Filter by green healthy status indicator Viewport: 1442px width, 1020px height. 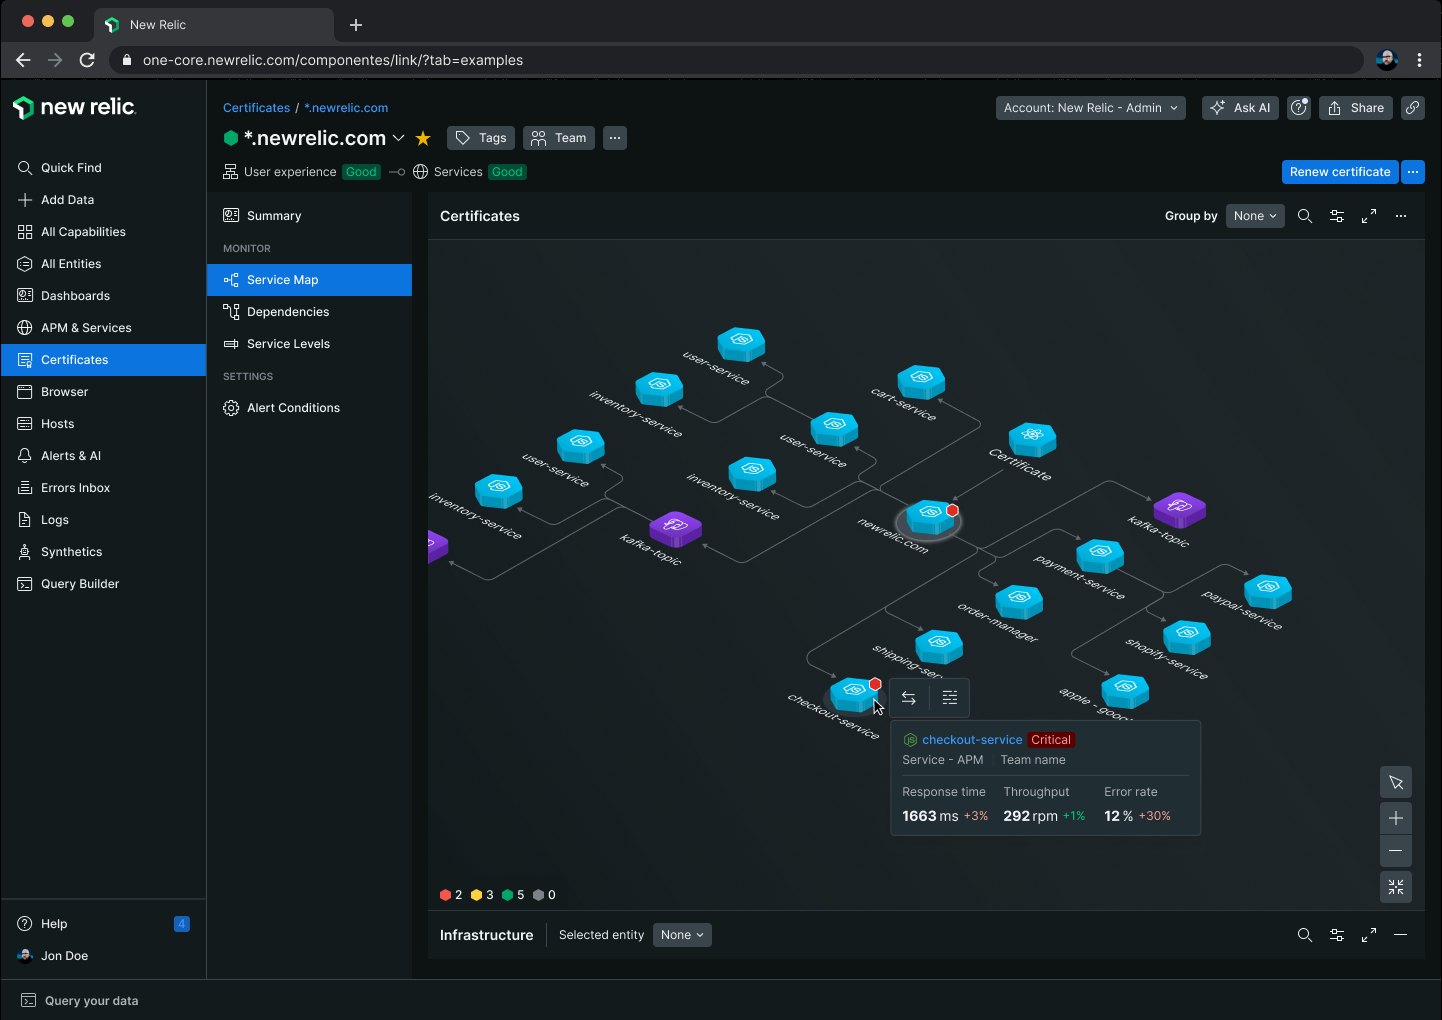(x=513, y=895)
